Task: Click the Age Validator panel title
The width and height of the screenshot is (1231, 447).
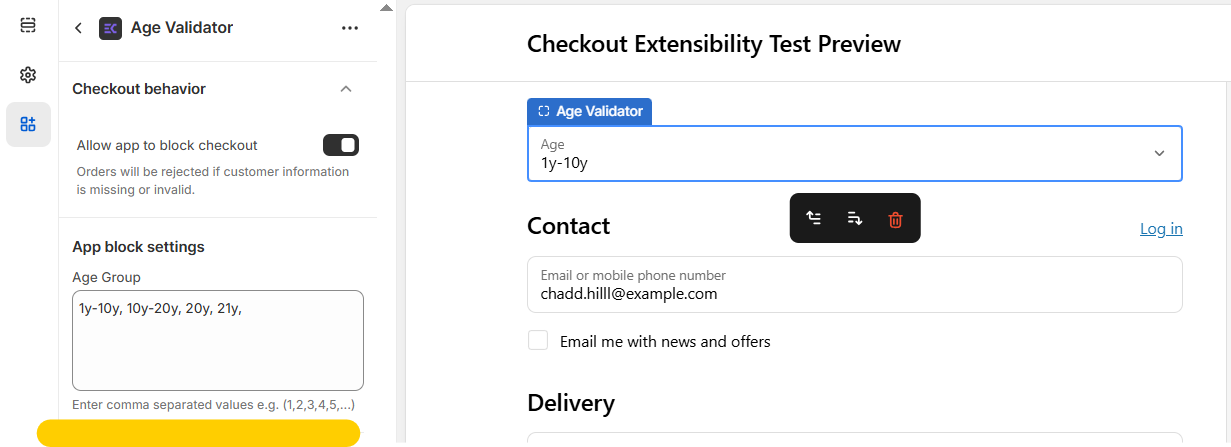Action: click(182, 28)
